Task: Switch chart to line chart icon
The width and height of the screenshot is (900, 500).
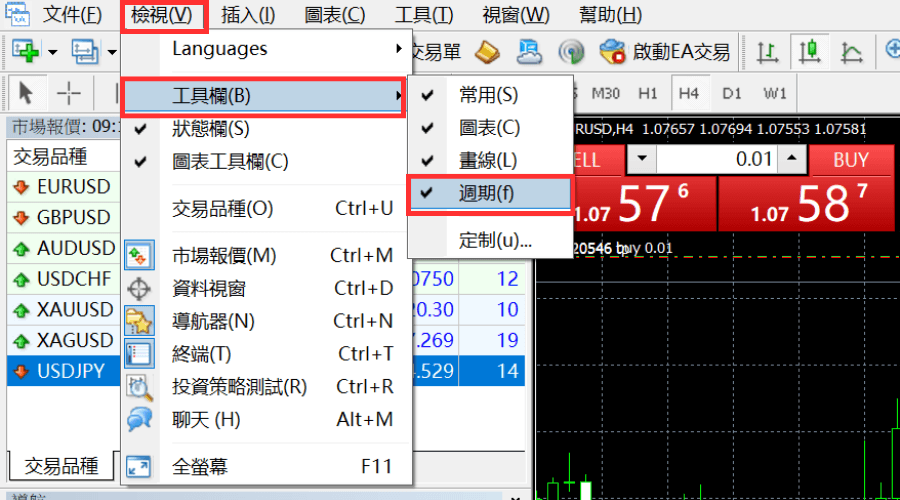Action: point(852,52)
